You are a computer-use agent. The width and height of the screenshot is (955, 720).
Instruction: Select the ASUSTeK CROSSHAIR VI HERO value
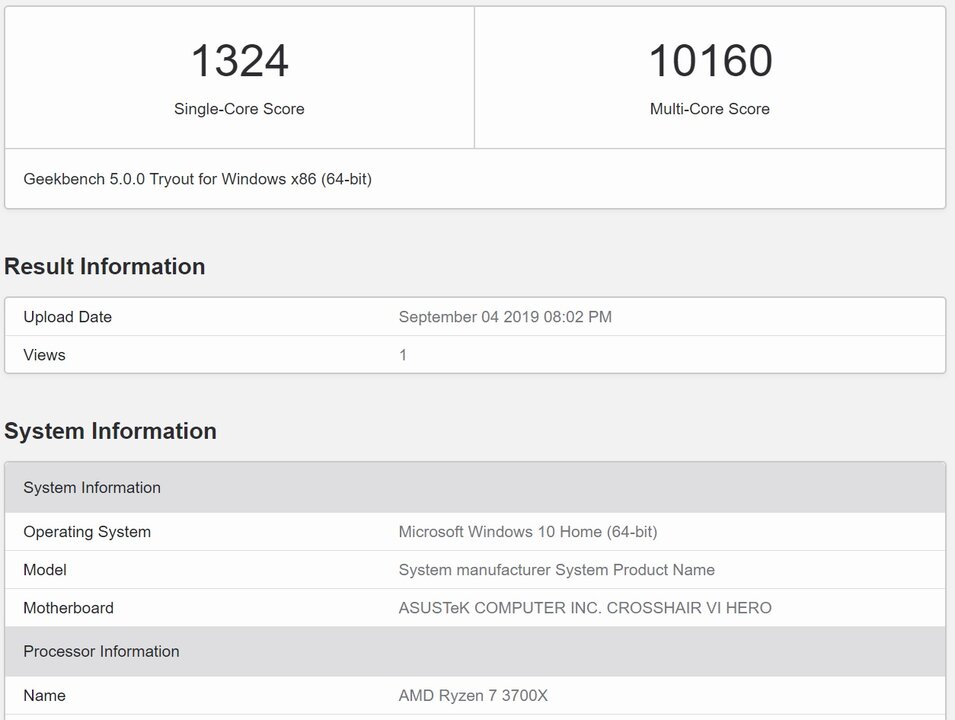[585, 608]
